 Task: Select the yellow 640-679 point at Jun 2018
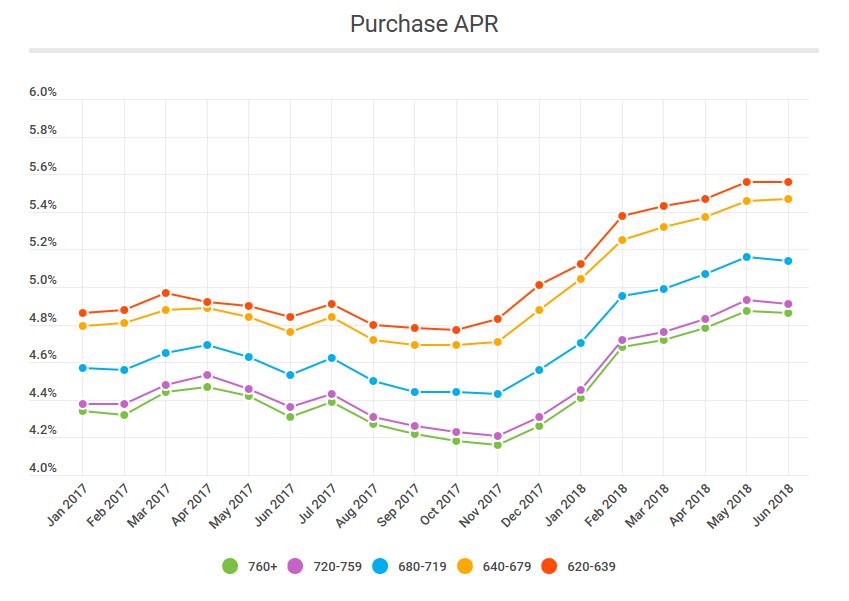point(788,199)
